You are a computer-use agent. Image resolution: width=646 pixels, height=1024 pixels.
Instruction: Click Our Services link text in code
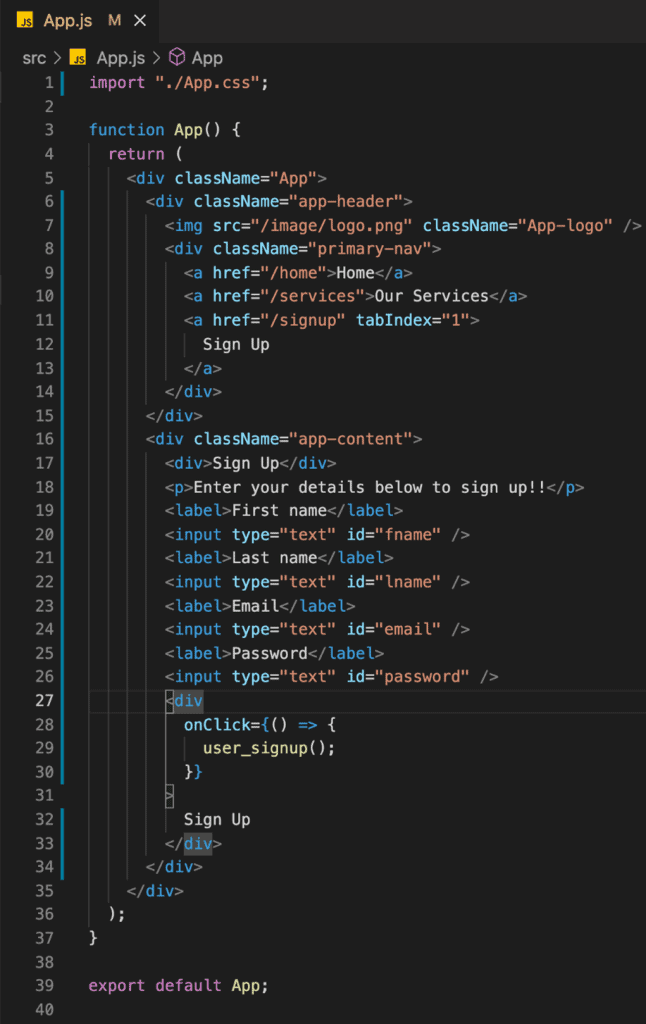coord(431,296)
